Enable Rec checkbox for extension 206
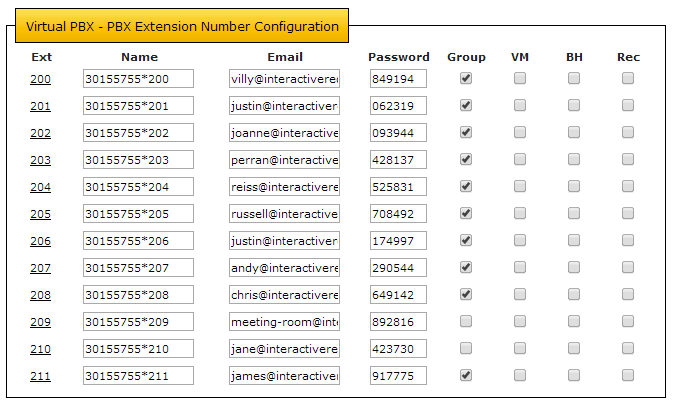Viewport: 677px width, 407px height. pyautogui.click(x=628, y=240)
